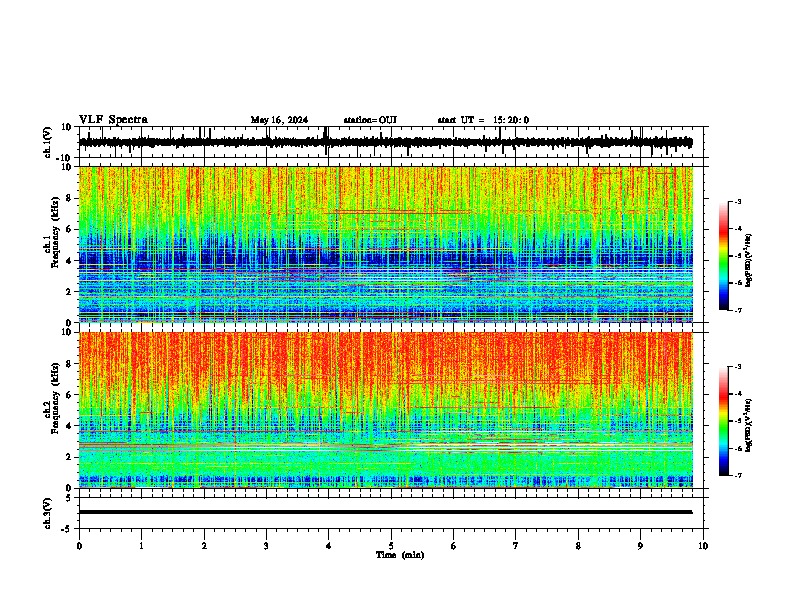Image resolution: width=792 pixels, height=612 pixels.
Task: Click inside the ch.1 spectrogram panel
Action: pyautogui.click(x=385, y=244)
